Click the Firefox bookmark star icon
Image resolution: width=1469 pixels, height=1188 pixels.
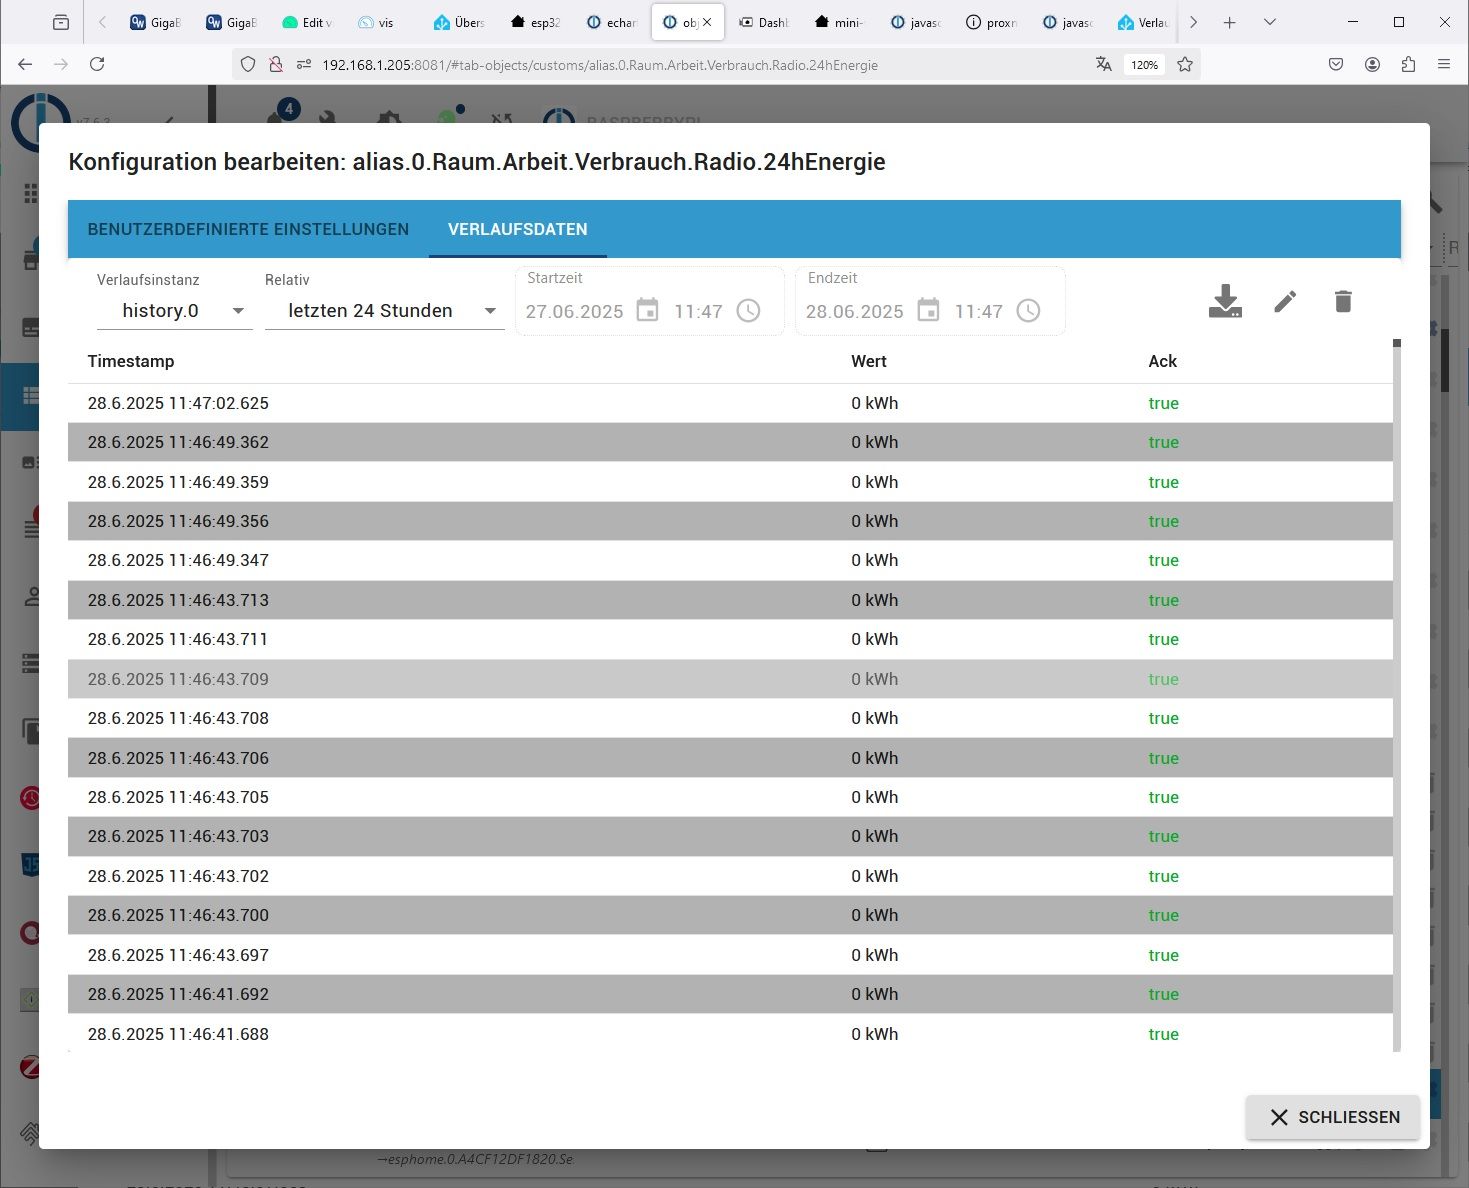coord(1185,65)
